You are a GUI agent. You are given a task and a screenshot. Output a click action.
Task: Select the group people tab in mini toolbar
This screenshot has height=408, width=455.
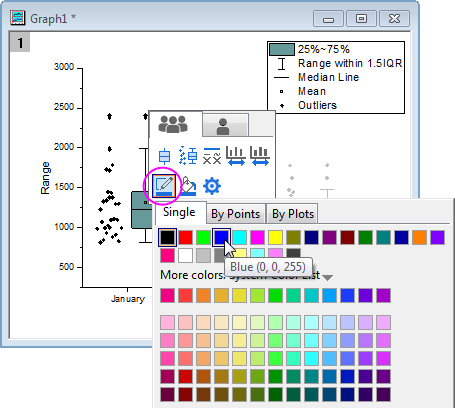coord(173,125)
